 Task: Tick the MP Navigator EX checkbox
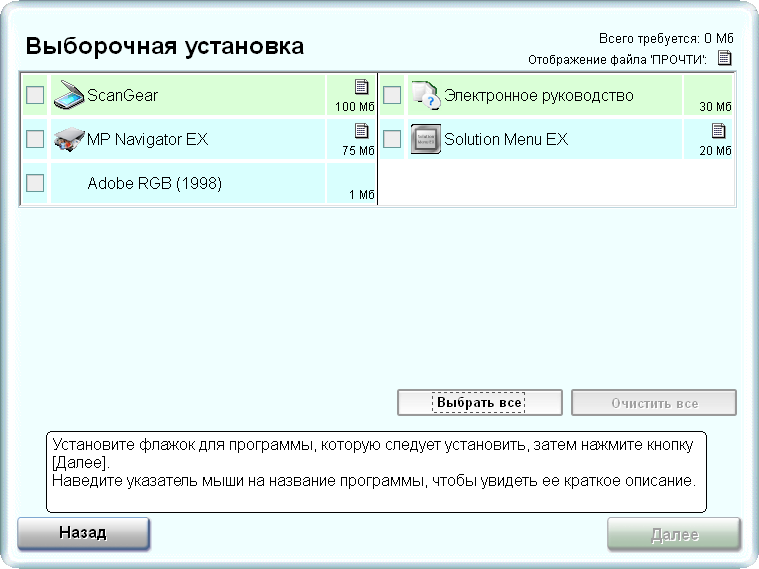pos(35,139)
